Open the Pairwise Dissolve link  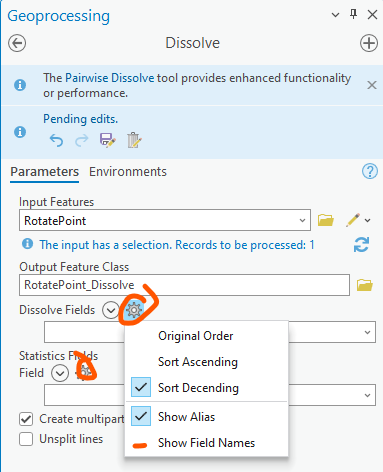[109, 78]
